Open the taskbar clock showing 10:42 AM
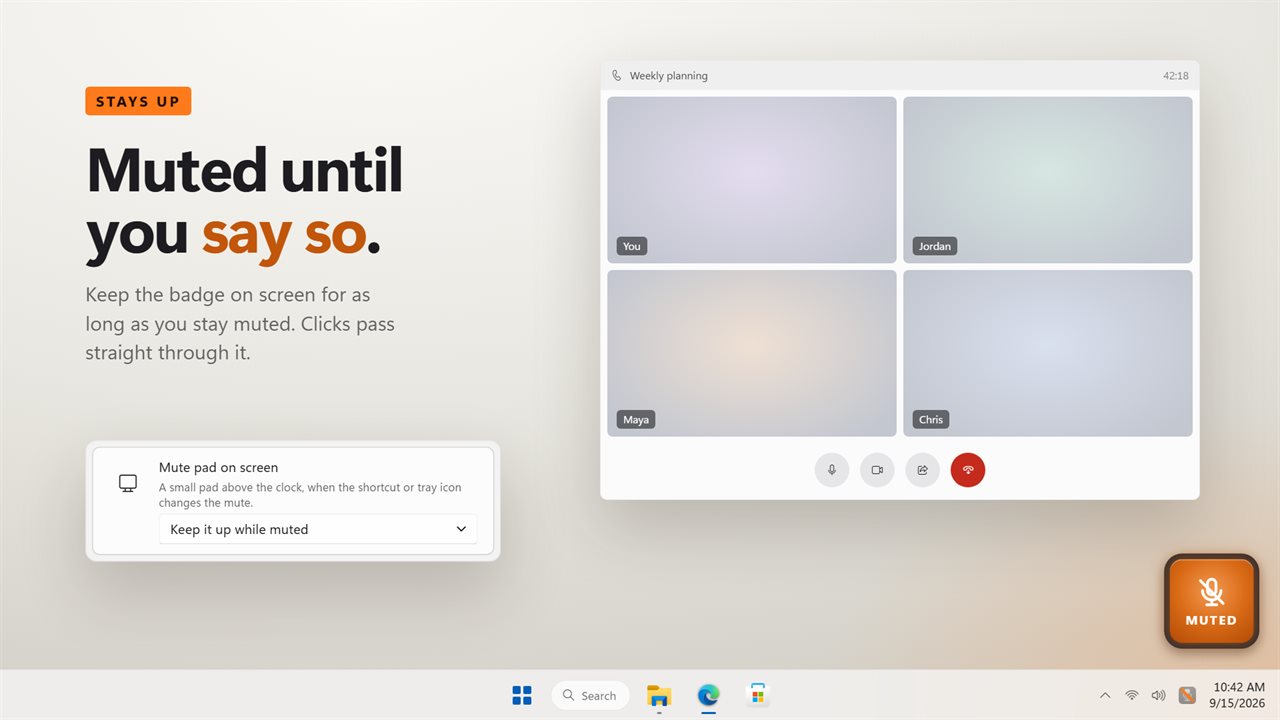Screen dimensions: 1280x720 pos(1239,695)
